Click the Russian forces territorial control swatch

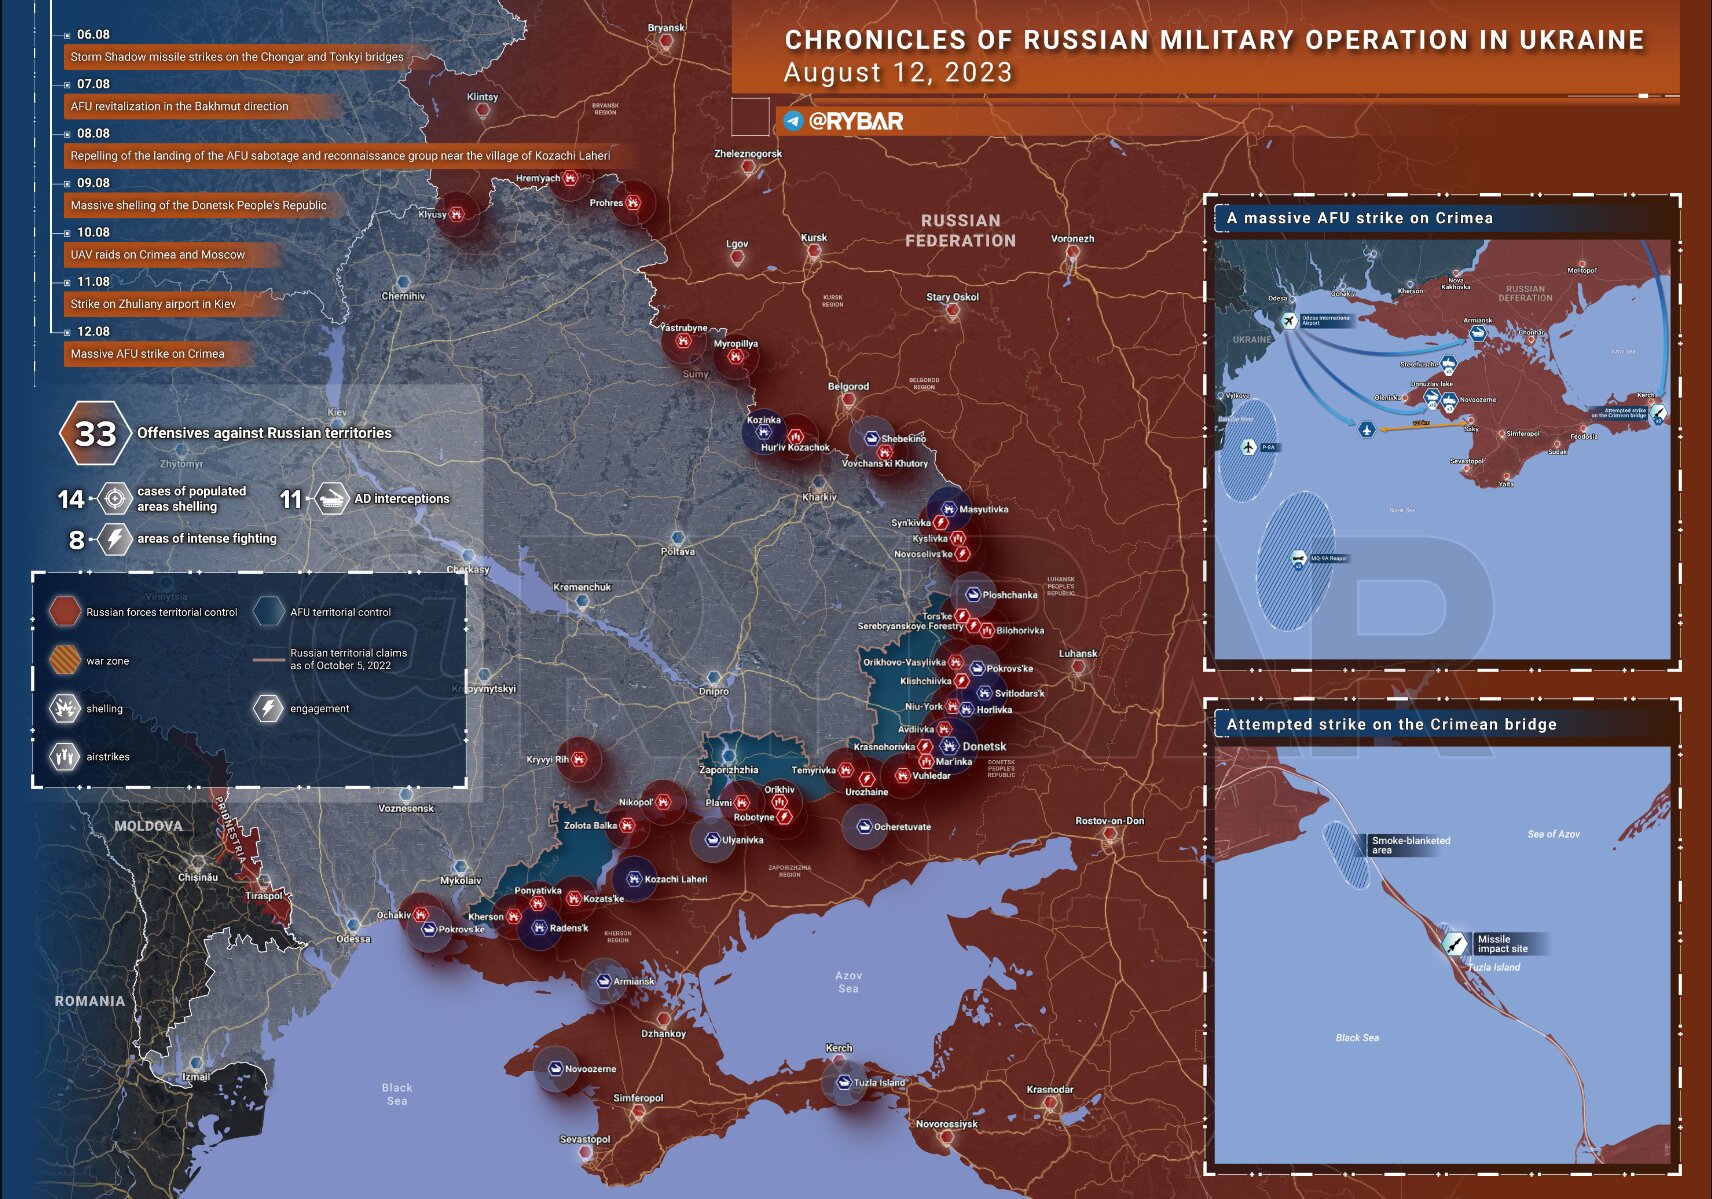click(x=65, y=611)
